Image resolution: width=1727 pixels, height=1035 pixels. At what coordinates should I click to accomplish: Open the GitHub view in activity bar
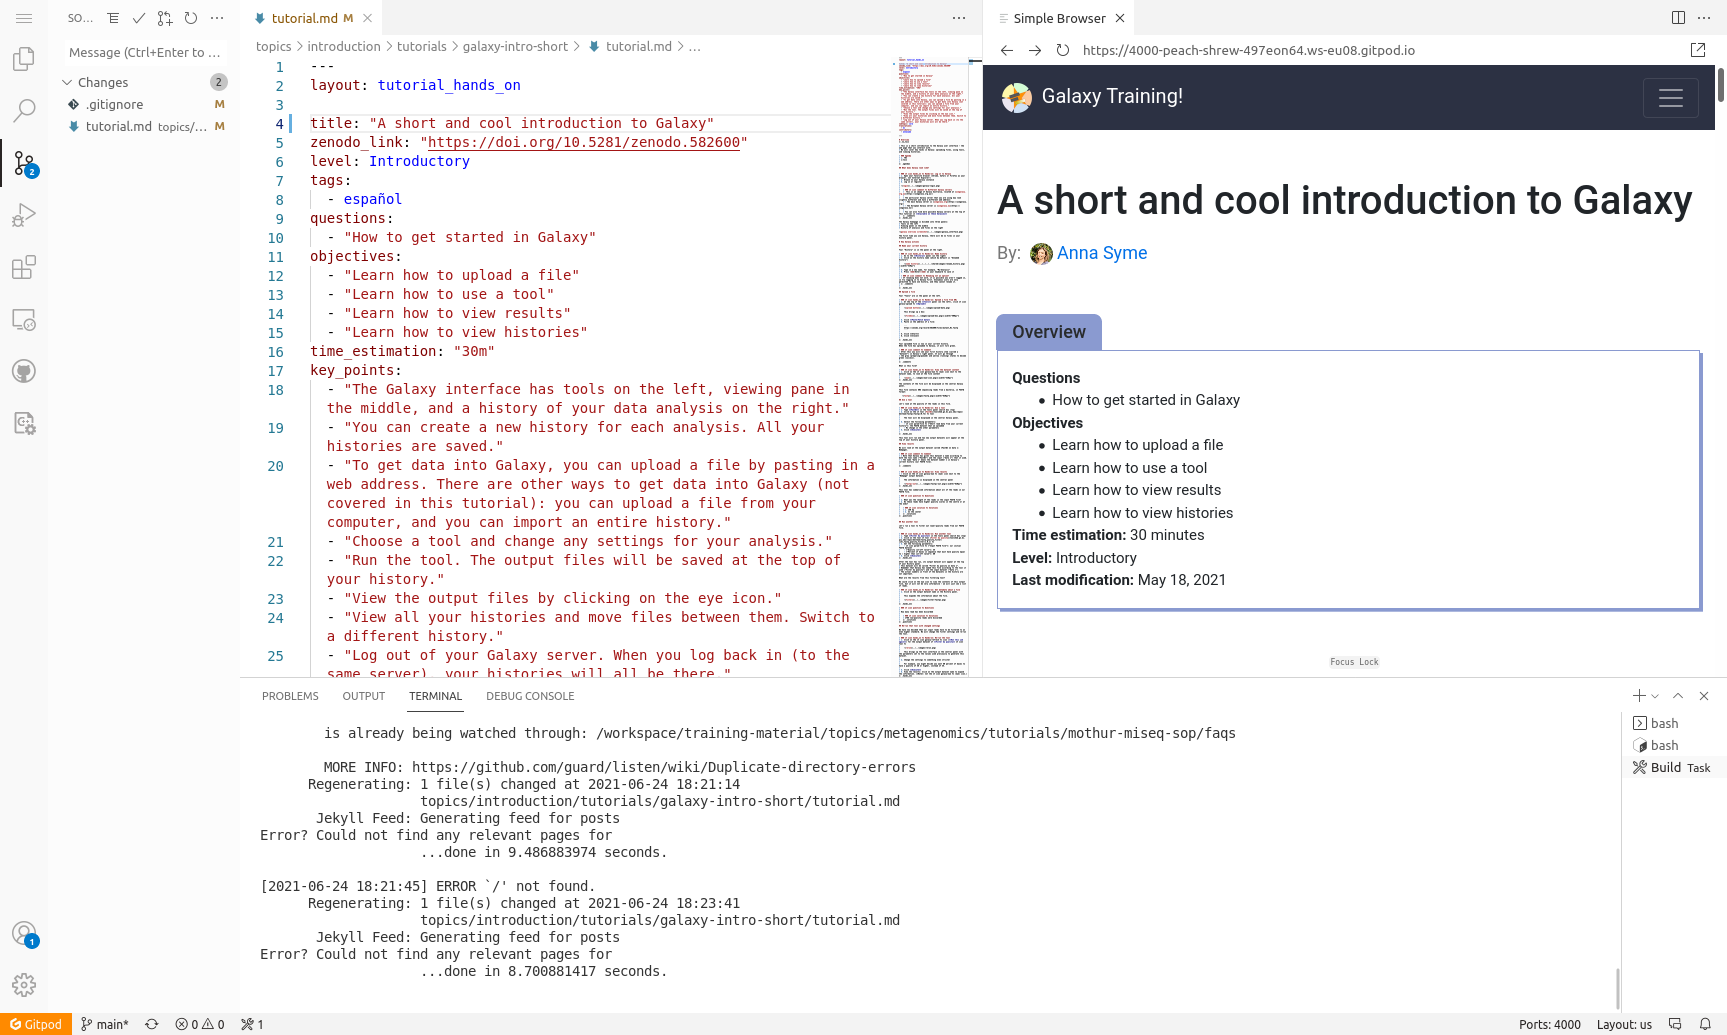pyautogui.click(x=24, y=371)
